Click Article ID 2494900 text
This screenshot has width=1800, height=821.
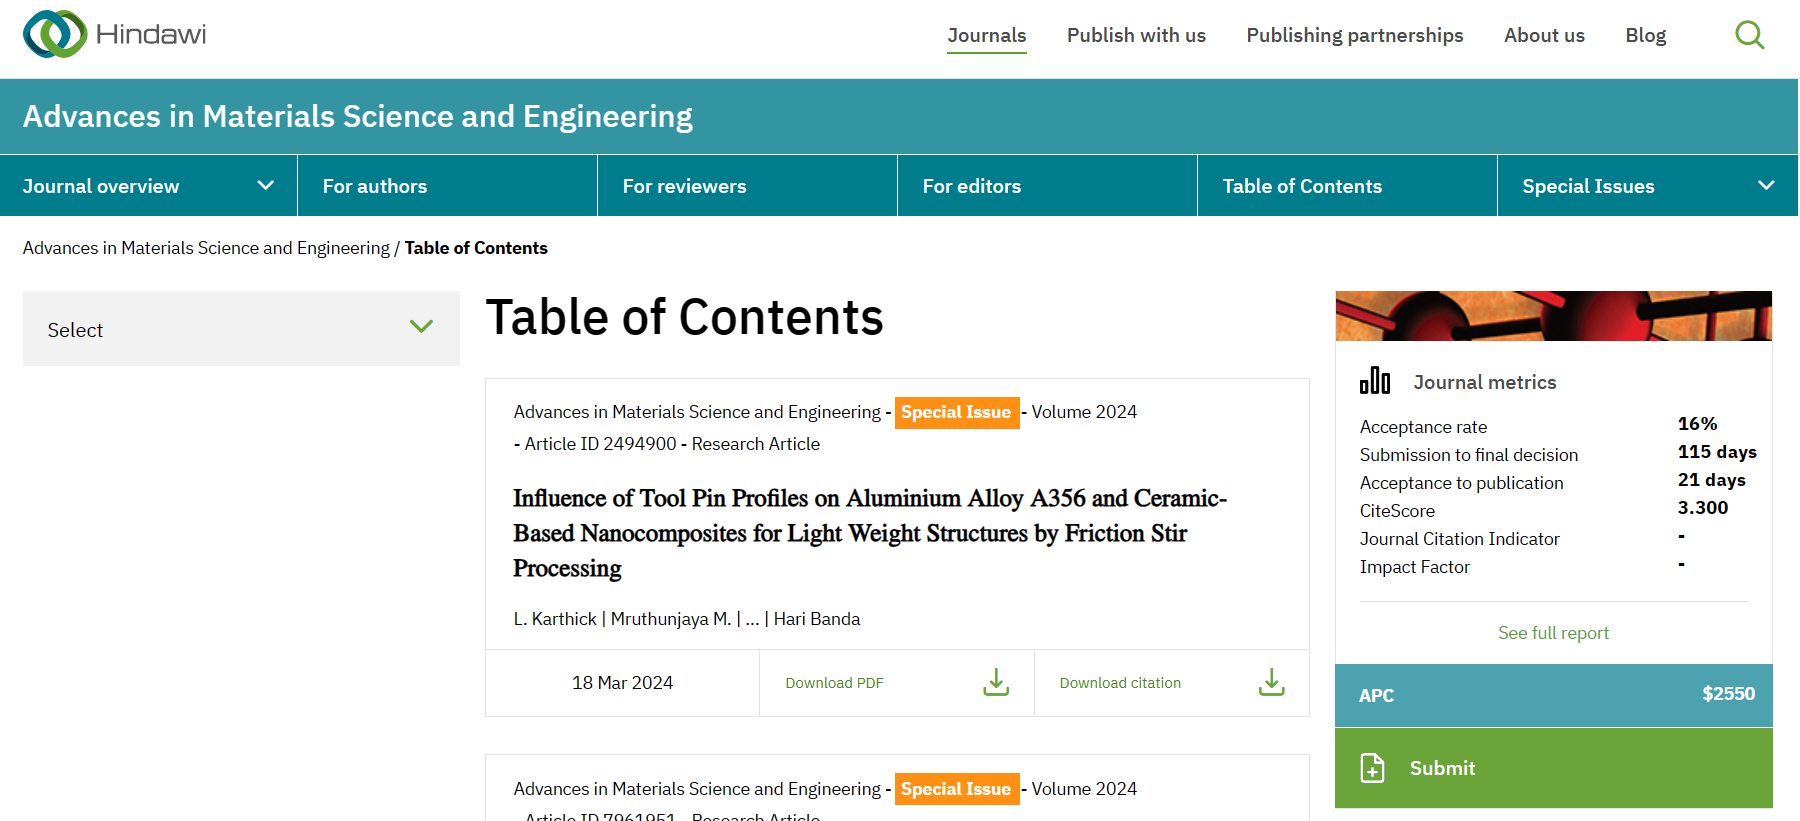click(601, 444)
